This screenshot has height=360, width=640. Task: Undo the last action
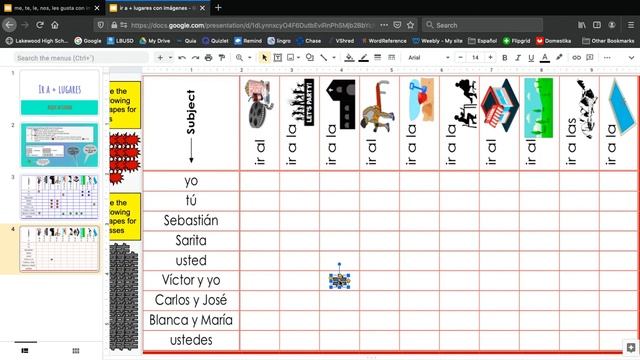coord(182,58)
